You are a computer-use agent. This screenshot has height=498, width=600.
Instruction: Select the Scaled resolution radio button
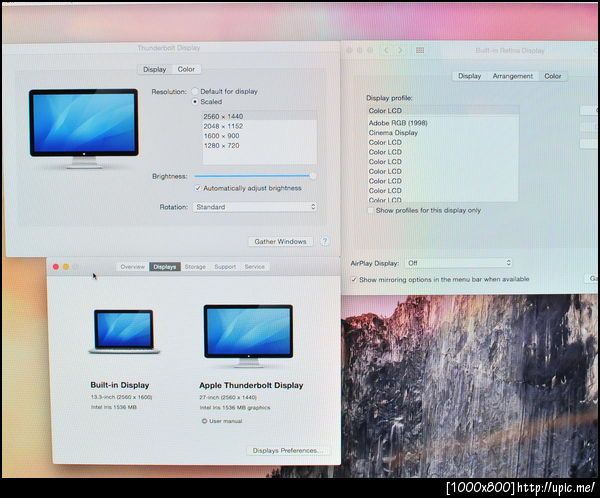coord(195,102)
